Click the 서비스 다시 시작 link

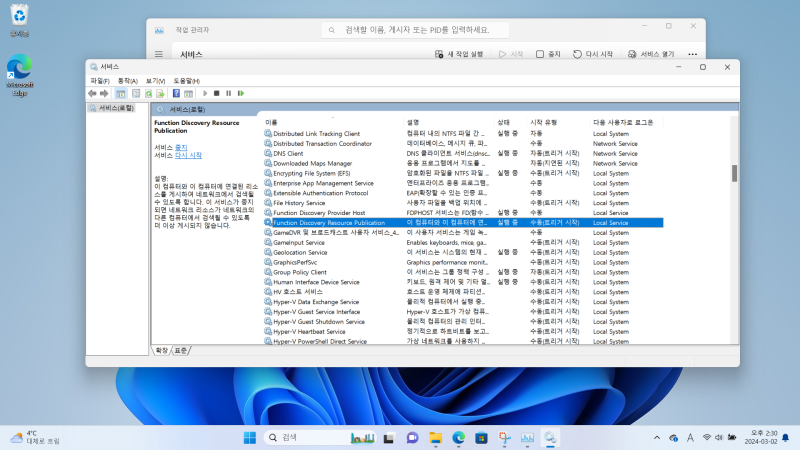188,155
